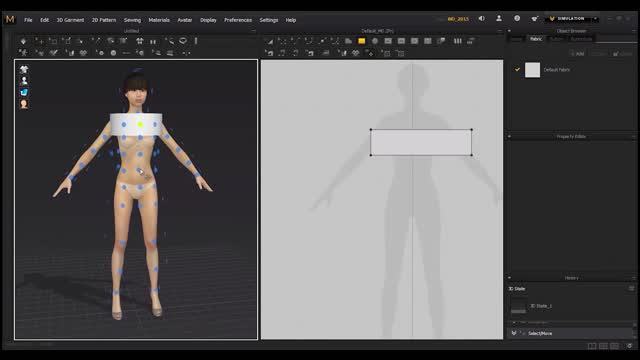This screenshot has width=640, height=360.
Task: Switch to the Buttonhole tab in Object Browser
Action: 582,39
